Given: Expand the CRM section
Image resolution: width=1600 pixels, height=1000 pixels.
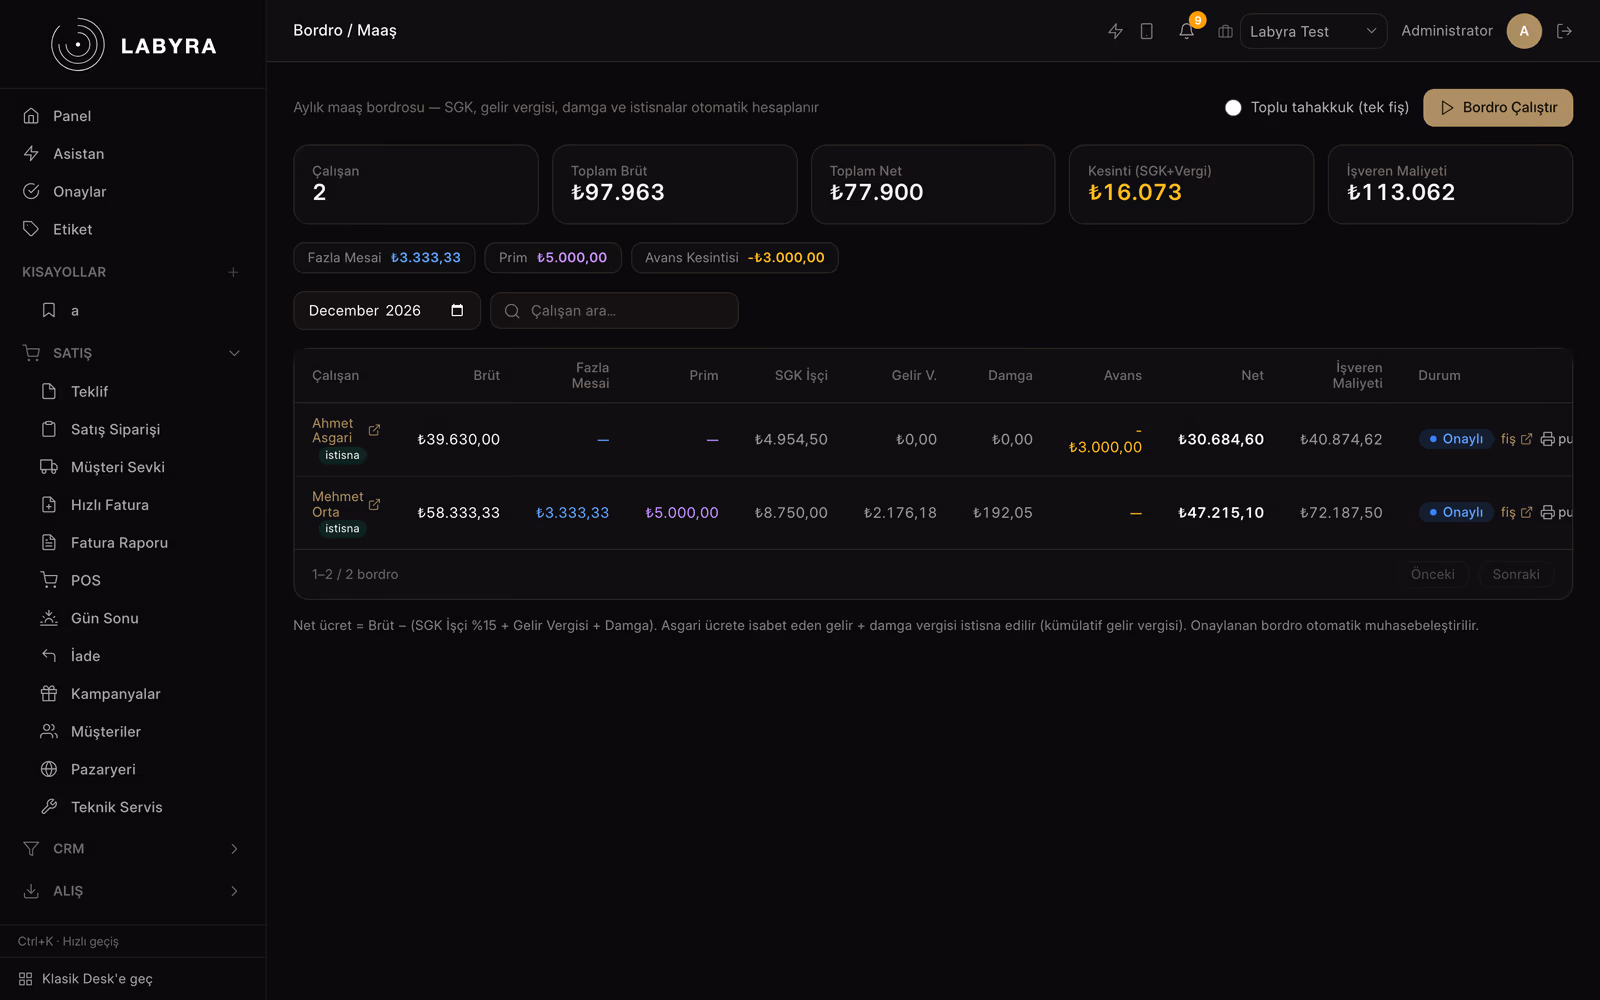Looking at the screenshot, I should pos(133,849).
